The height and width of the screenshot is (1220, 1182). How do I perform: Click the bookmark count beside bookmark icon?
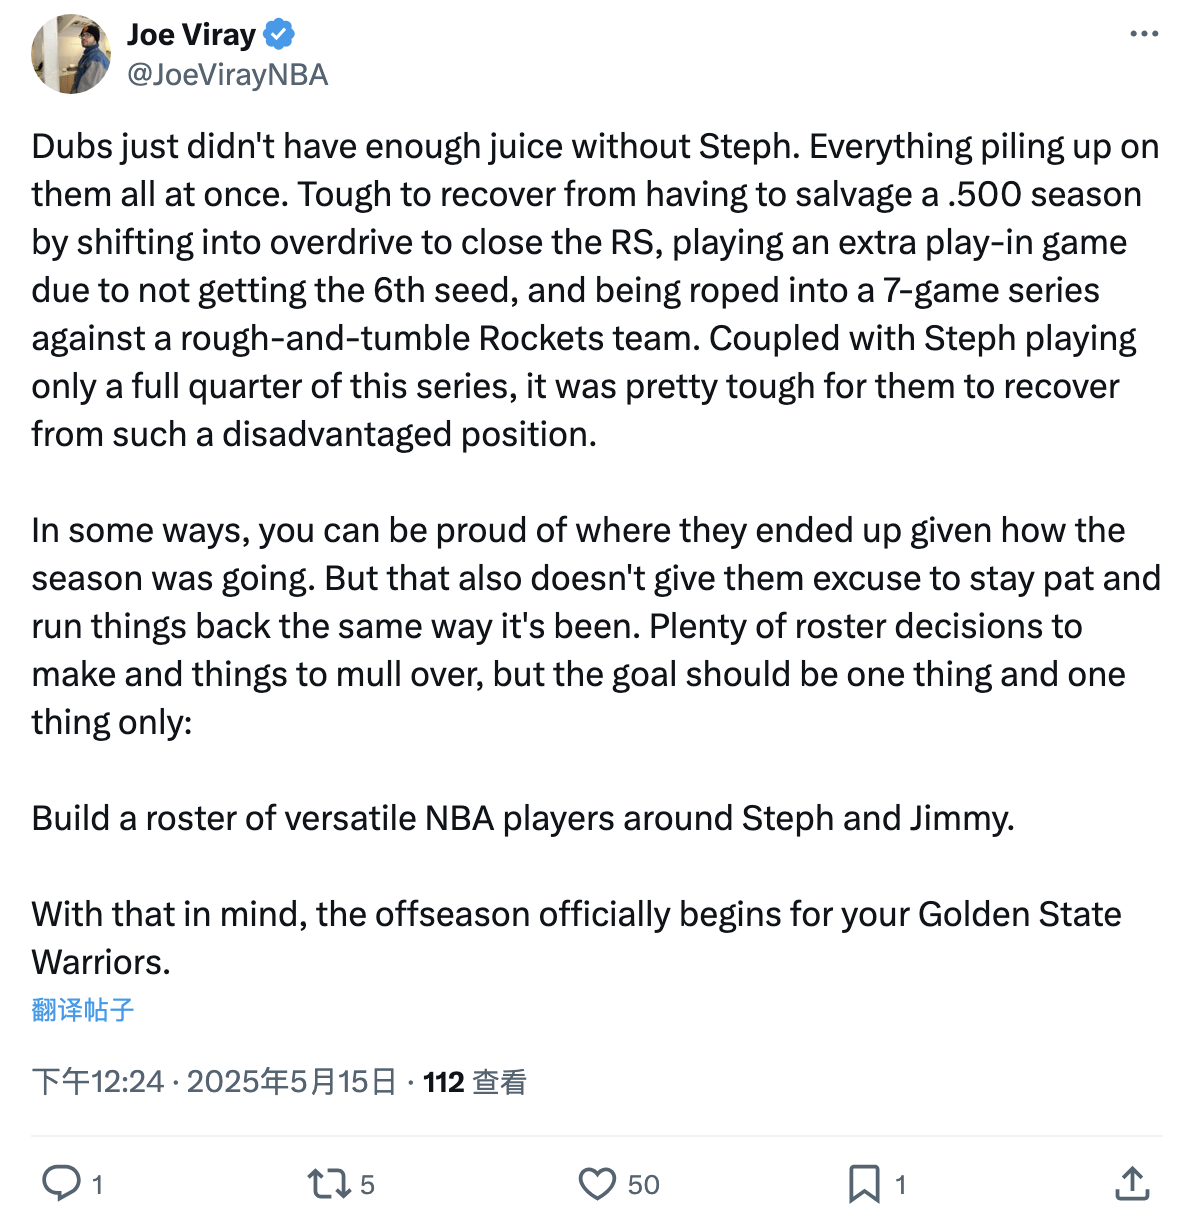[x=900, y=1185]
